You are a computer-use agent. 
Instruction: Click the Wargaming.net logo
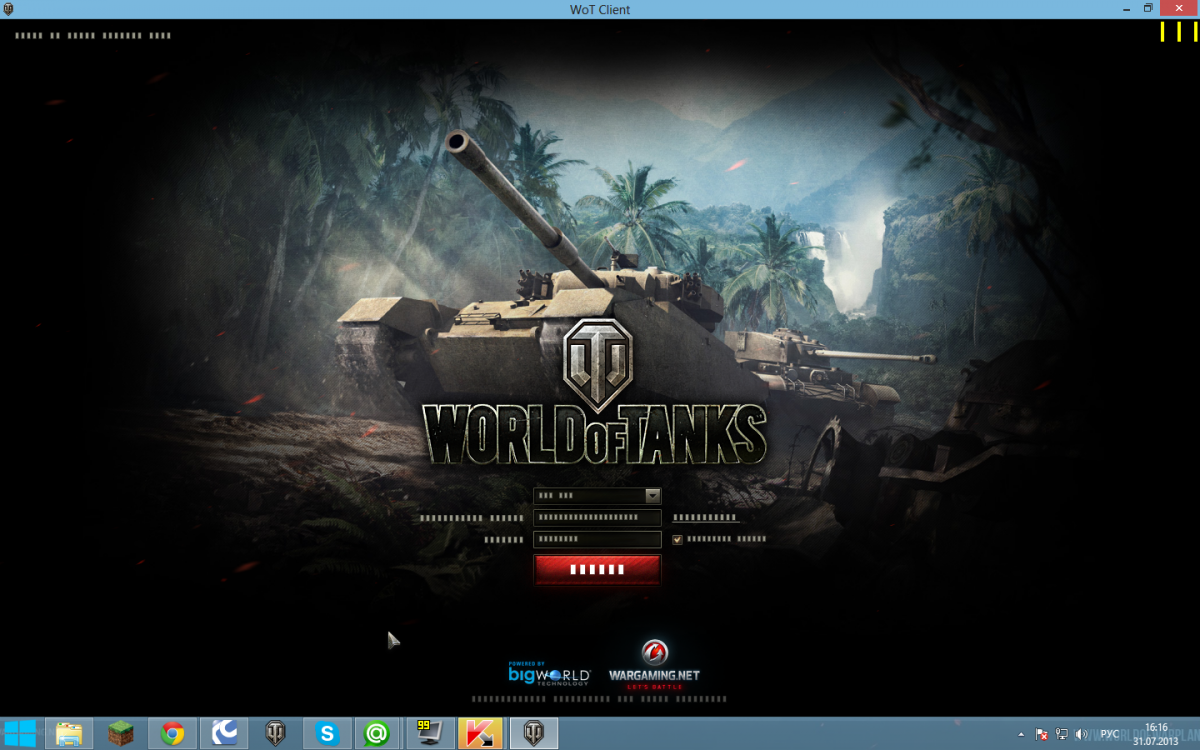coord(655,667)
